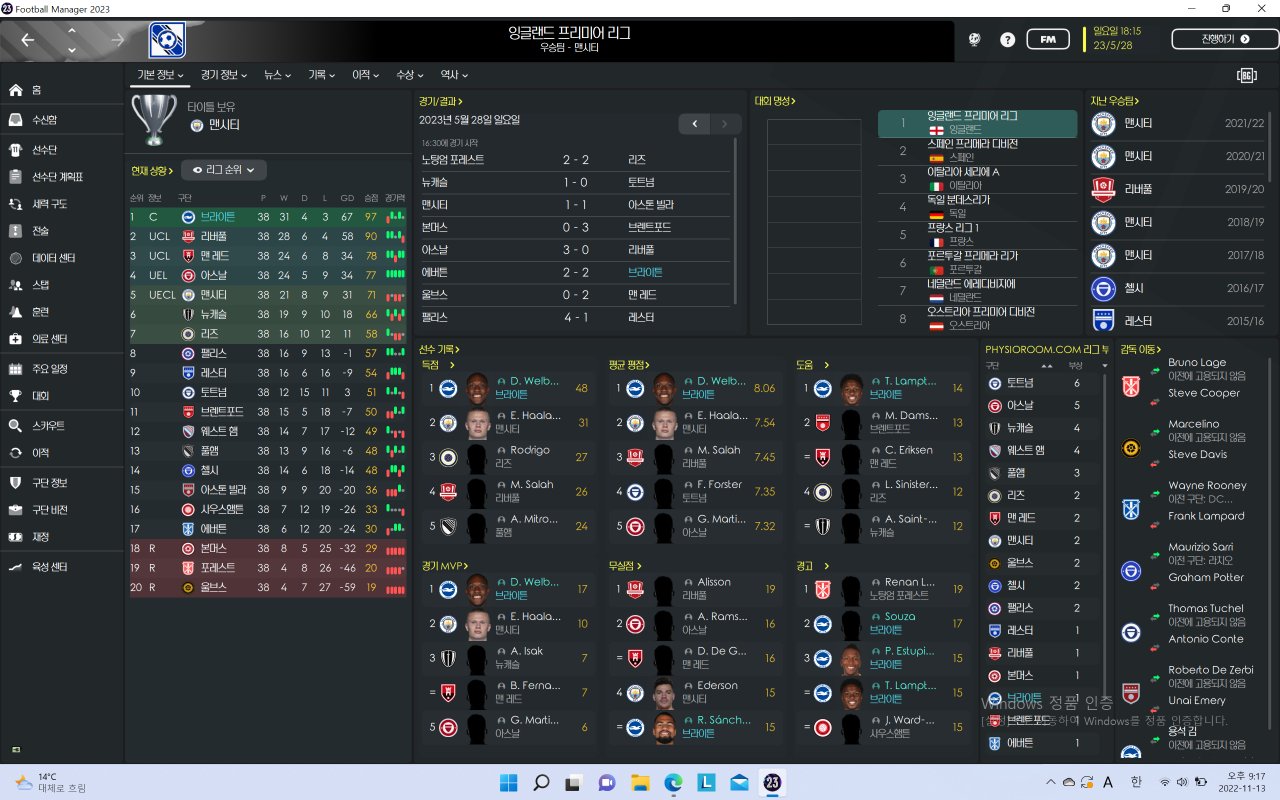The width and height of the screenshot is (1280, 800).
Task: Open the sidebar 이적 transfer arrows icon
Action: (x=15, y=453)
